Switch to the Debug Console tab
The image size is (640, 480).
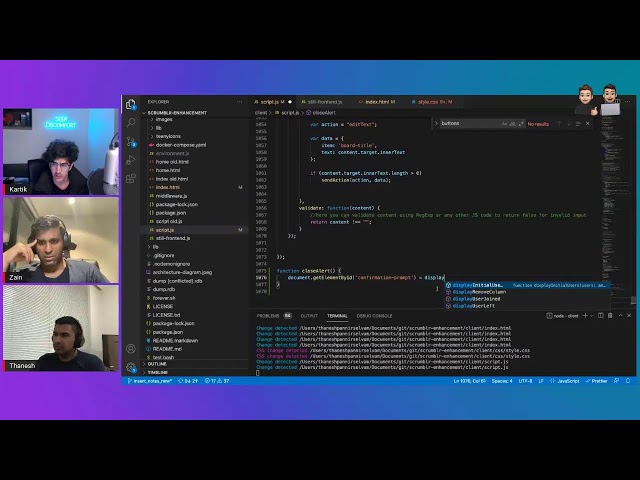(x=374, y=316)
